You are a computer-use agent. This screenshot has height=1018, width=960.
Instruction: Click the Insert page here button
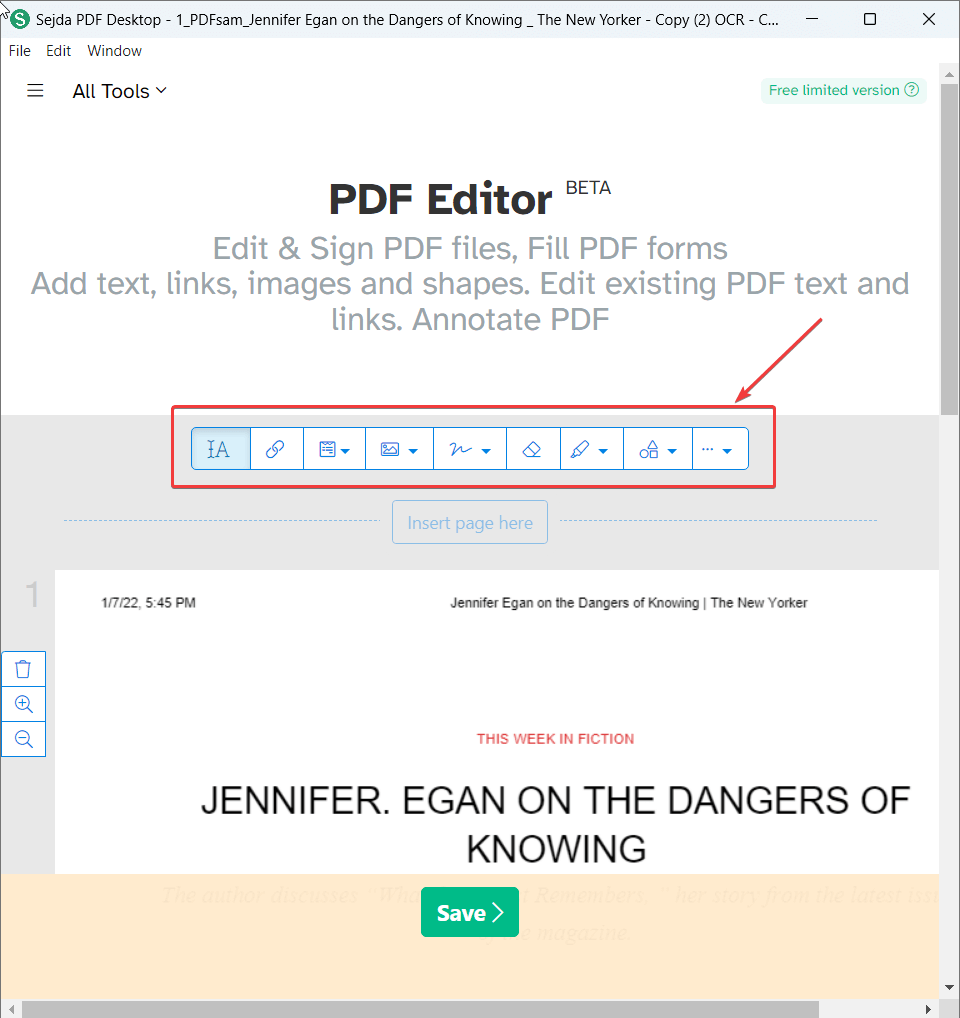(470, 523)
